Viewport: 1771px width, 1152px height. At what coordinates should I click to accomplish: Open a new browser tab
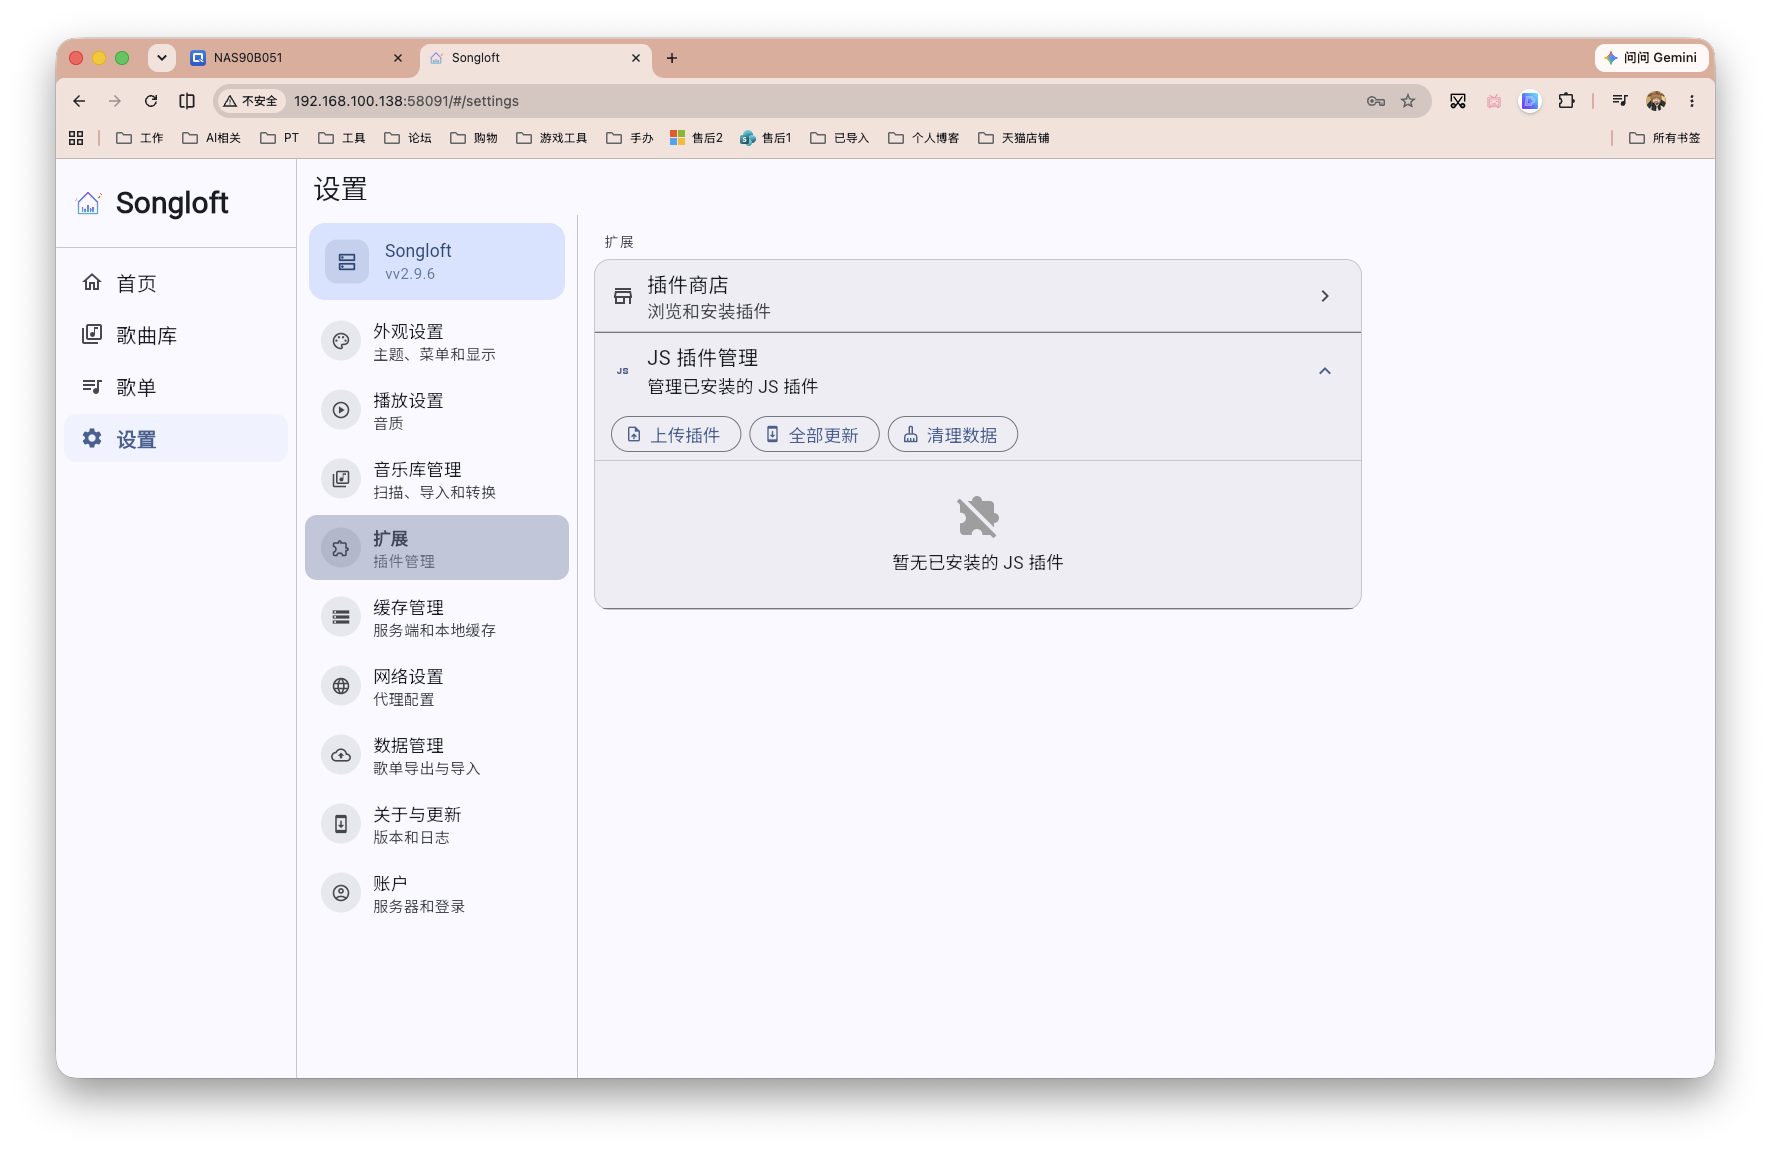pos(672,58)
